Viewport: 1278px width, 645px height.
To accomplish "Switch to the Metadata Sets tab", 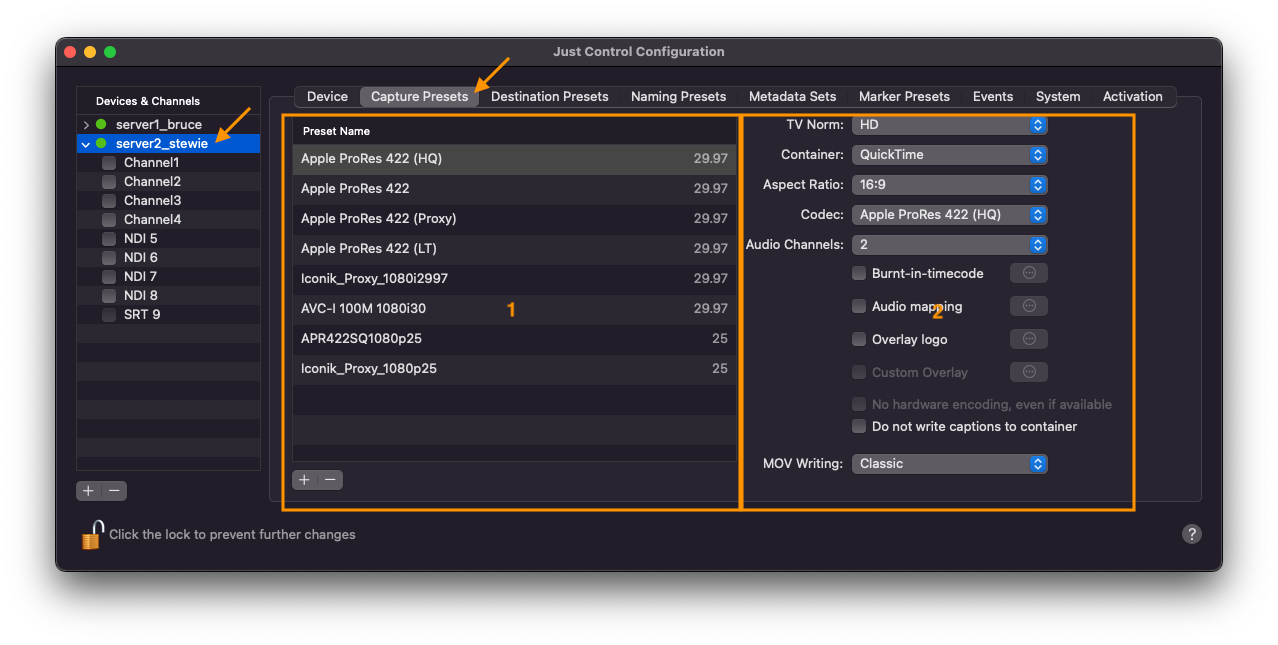I will coord(792,97).
